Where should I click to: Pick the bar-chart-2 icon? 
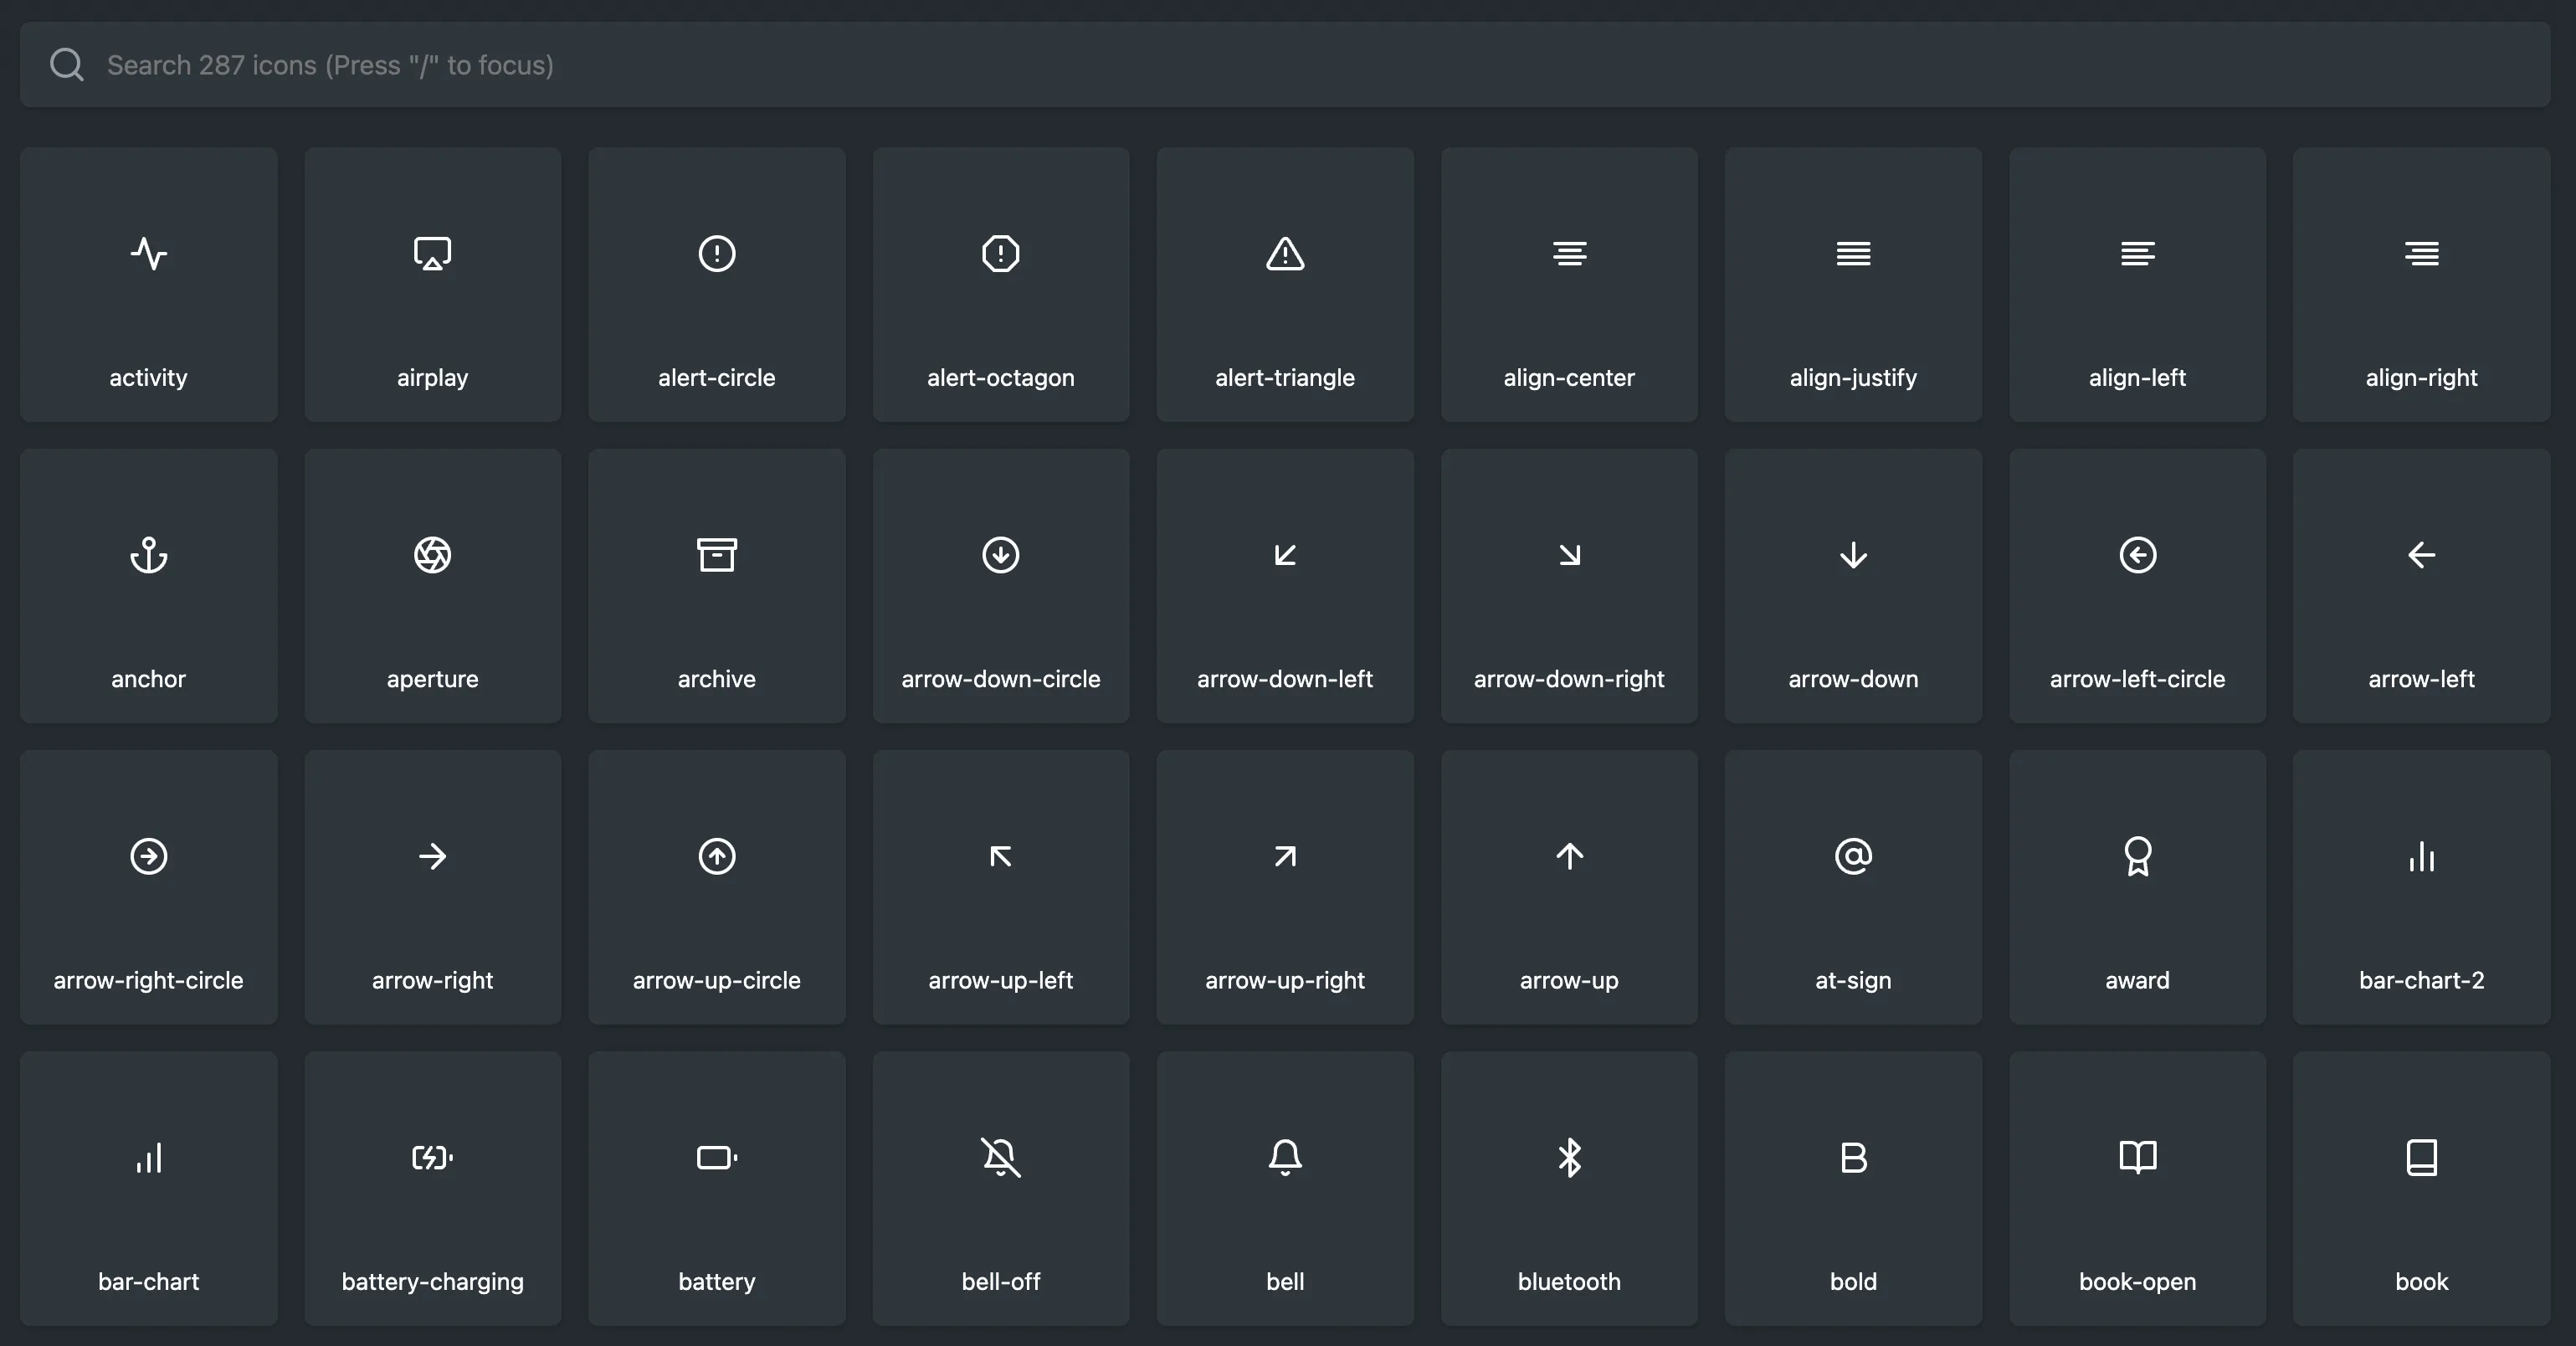pos(2421,856)
